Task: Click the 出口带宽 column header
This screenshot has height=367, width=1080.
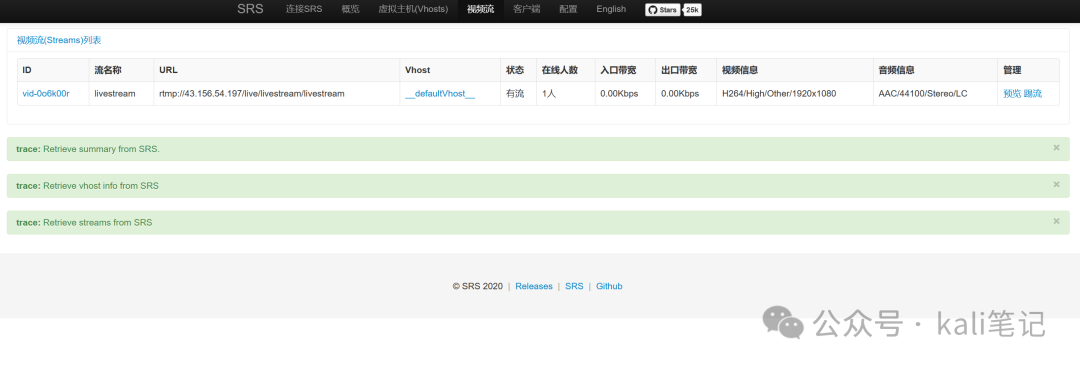Action: 686,70
